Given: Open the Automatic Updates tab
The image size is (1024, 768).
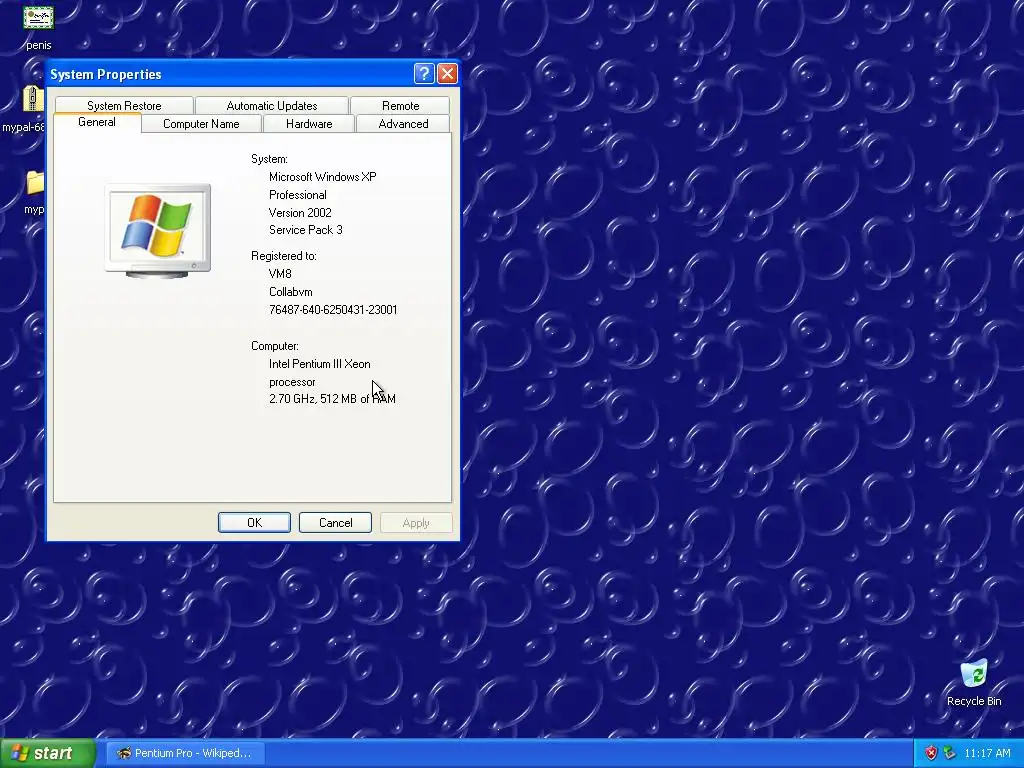Looking at the screenshot, I should click(x=272, y=105).
